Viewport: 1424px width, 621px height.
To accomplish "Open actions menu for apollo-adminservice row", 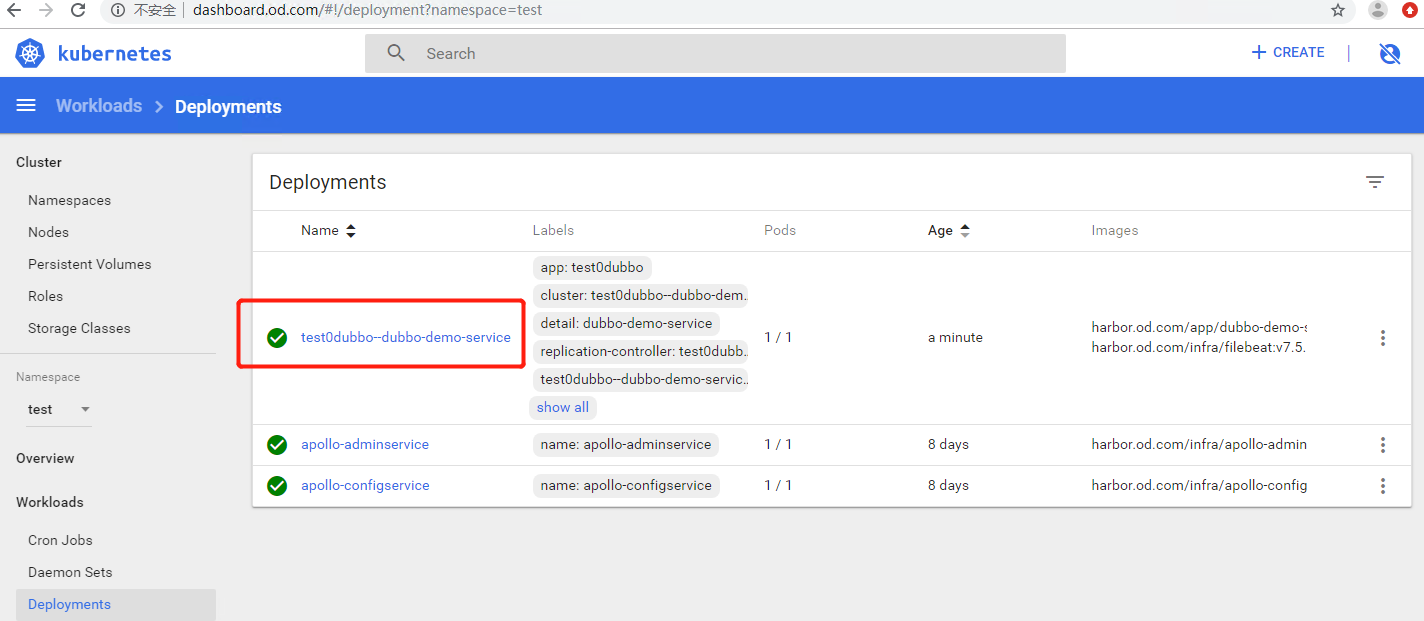I will 1383,445.
